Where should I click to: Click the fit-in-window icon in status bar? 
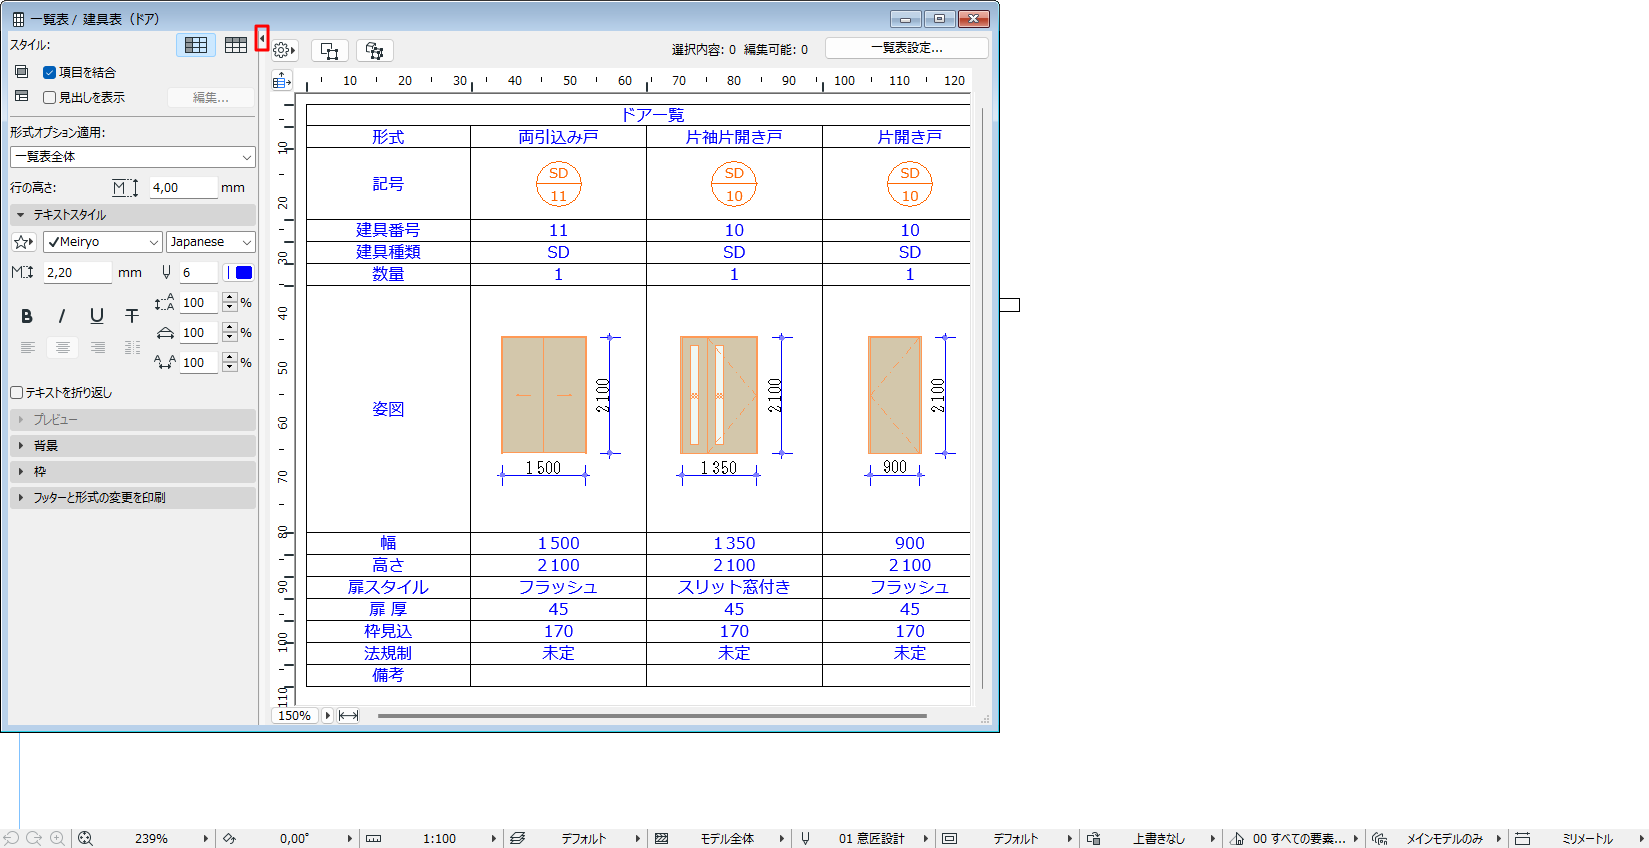pos(86,838)
